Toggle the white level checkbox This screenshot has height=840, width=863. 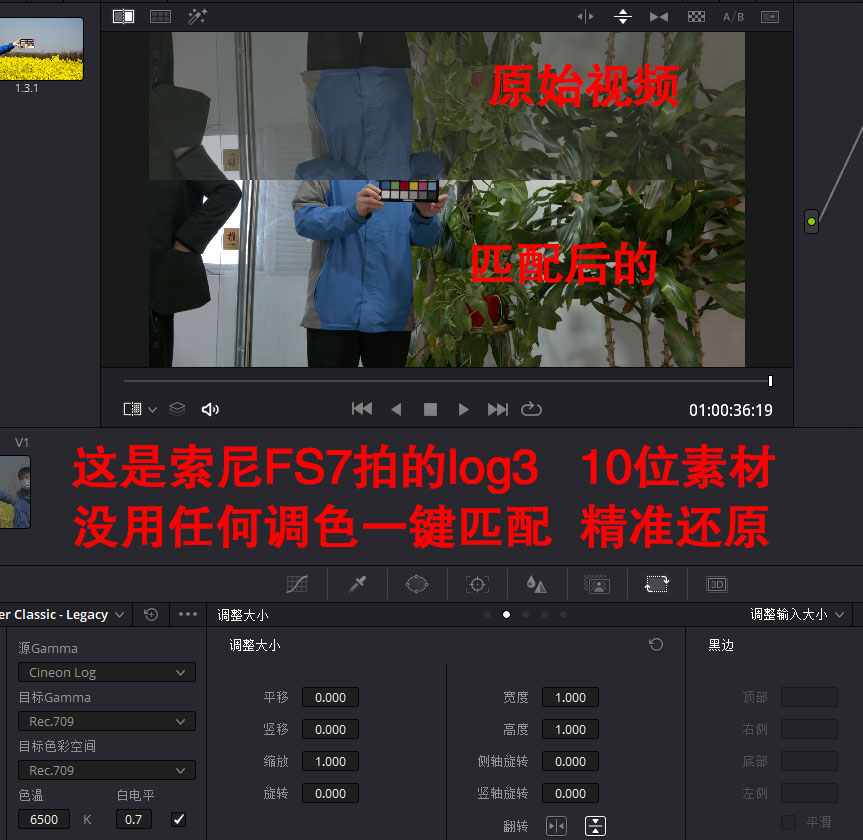pyautogui.click(x=179, y=819)
